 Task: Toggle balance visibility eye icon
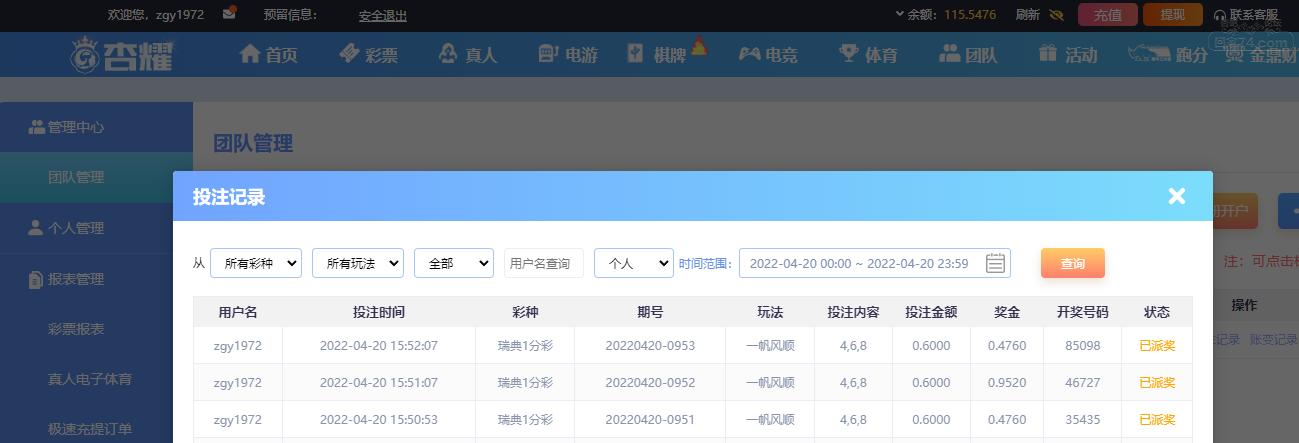(1056, 15)
